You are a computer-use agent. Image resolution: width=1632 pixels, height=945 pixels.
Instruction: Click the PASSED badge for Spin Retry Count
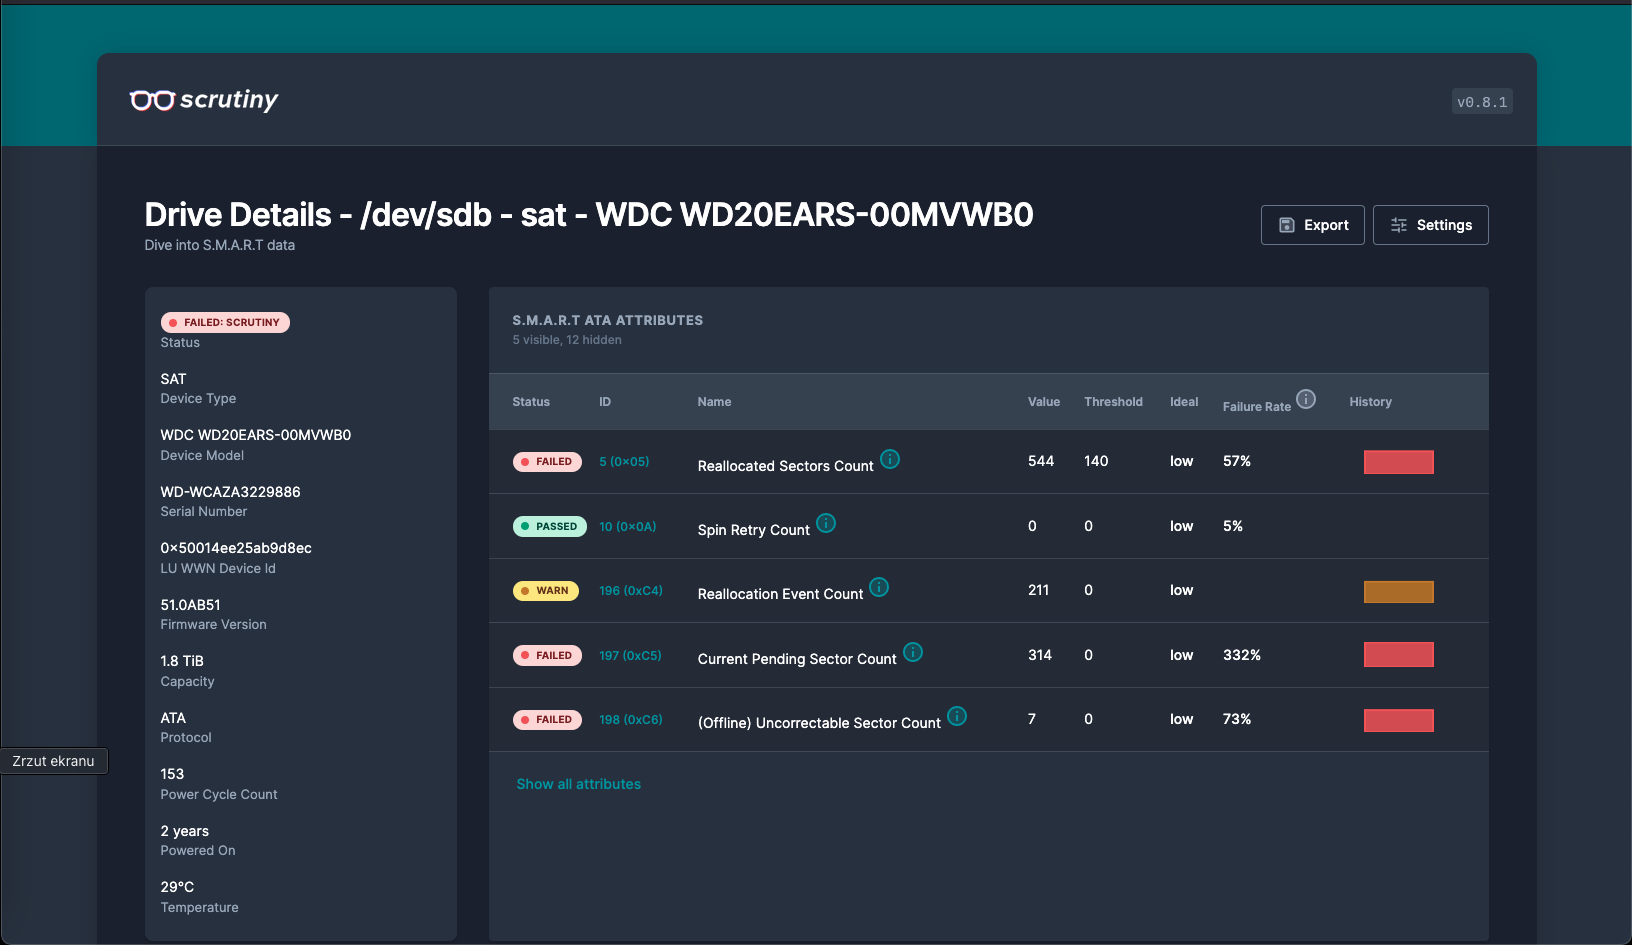coord(550,526)
